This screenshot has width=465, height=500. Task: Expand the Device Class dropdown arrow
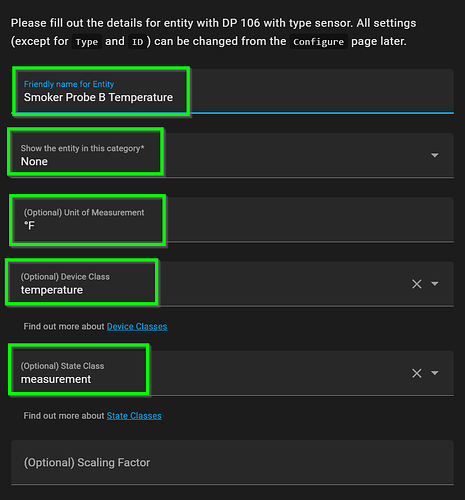pyautogui.click(x=435, y=284)
